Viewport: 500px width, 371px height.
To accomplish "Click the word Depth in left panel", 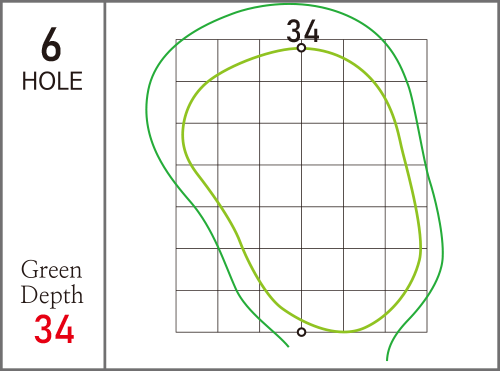I will coord(52,295).
